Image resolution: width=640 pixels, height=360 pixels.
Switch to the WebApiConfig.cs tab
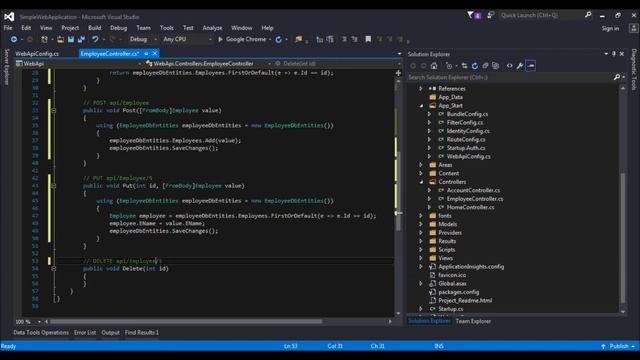point(37,53)
